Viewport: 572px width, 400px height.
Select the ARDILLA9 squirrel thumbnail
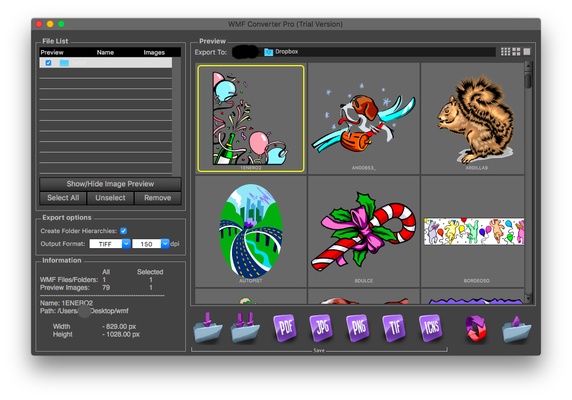[473, 118]
